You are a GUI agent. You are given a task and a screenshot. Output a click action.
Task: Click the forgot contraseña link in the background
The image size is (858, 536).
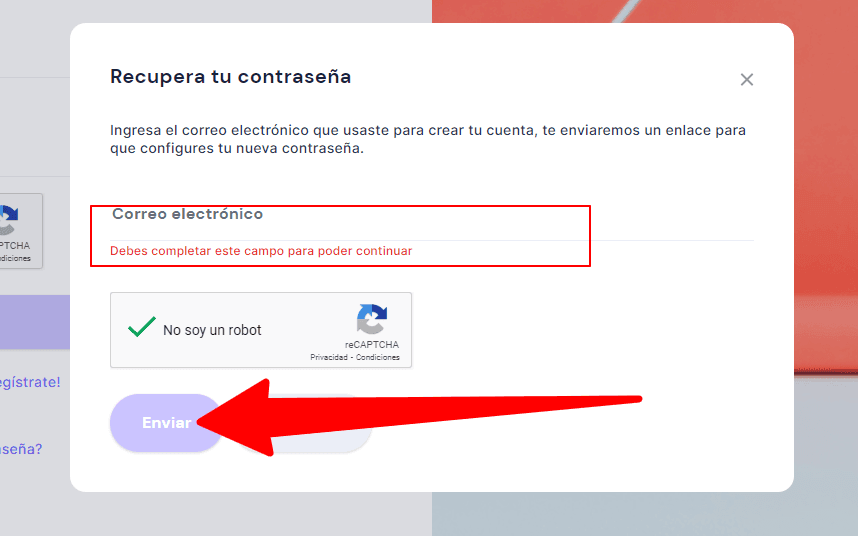pyautogui.click(x=21, y=449)
